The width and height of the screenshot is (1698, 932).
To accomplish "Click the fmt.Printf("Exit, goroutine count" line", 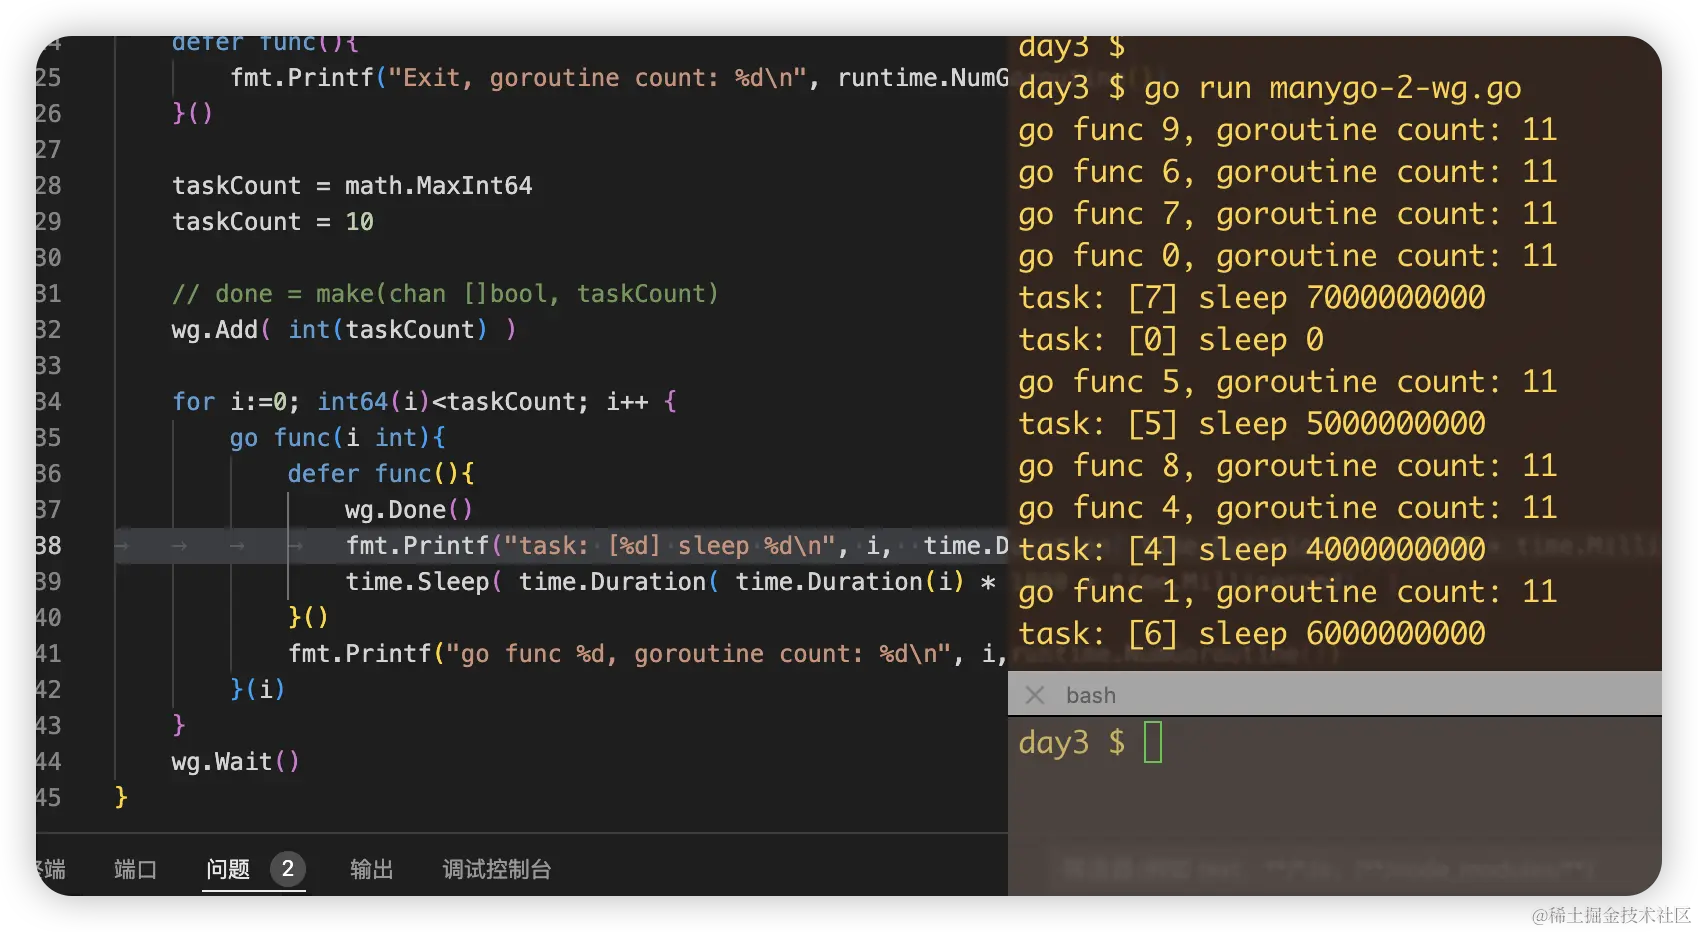I will tap(619, 78).
